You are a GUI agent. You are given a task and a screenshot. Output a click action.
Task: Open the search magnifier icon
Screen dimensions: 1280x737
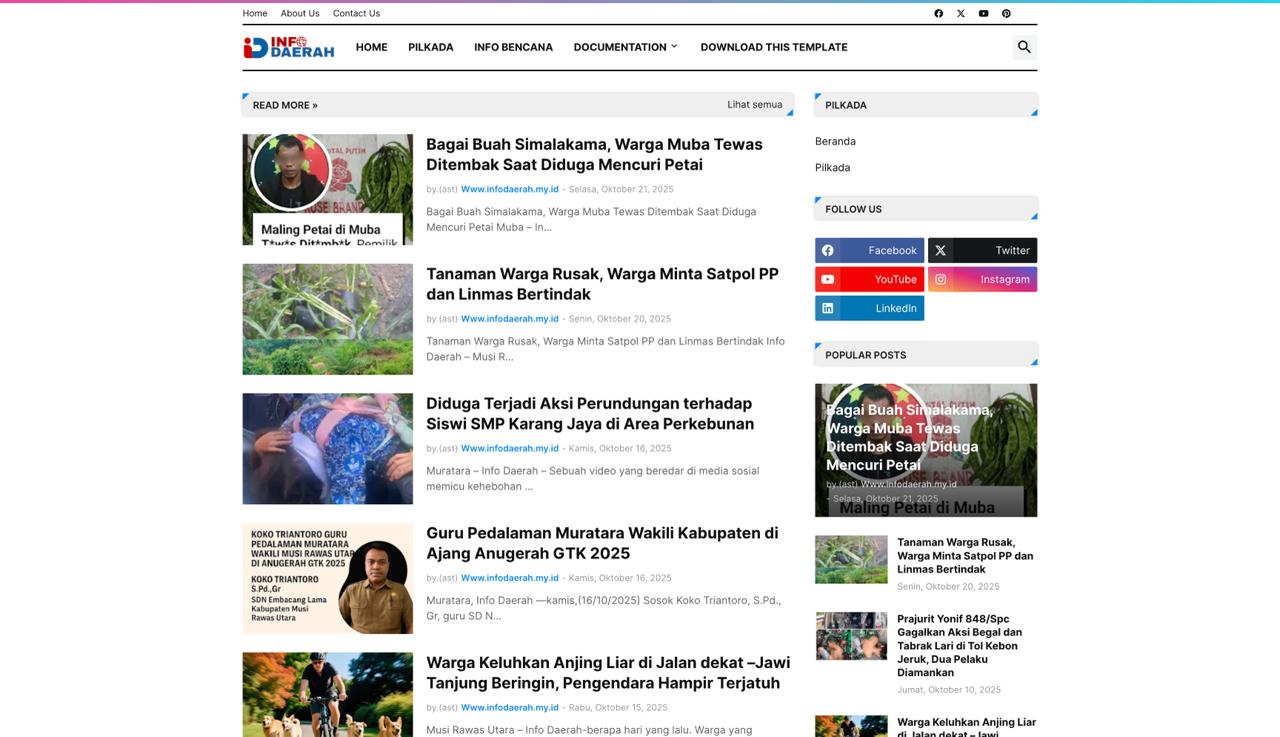(x=1023, y=46)
